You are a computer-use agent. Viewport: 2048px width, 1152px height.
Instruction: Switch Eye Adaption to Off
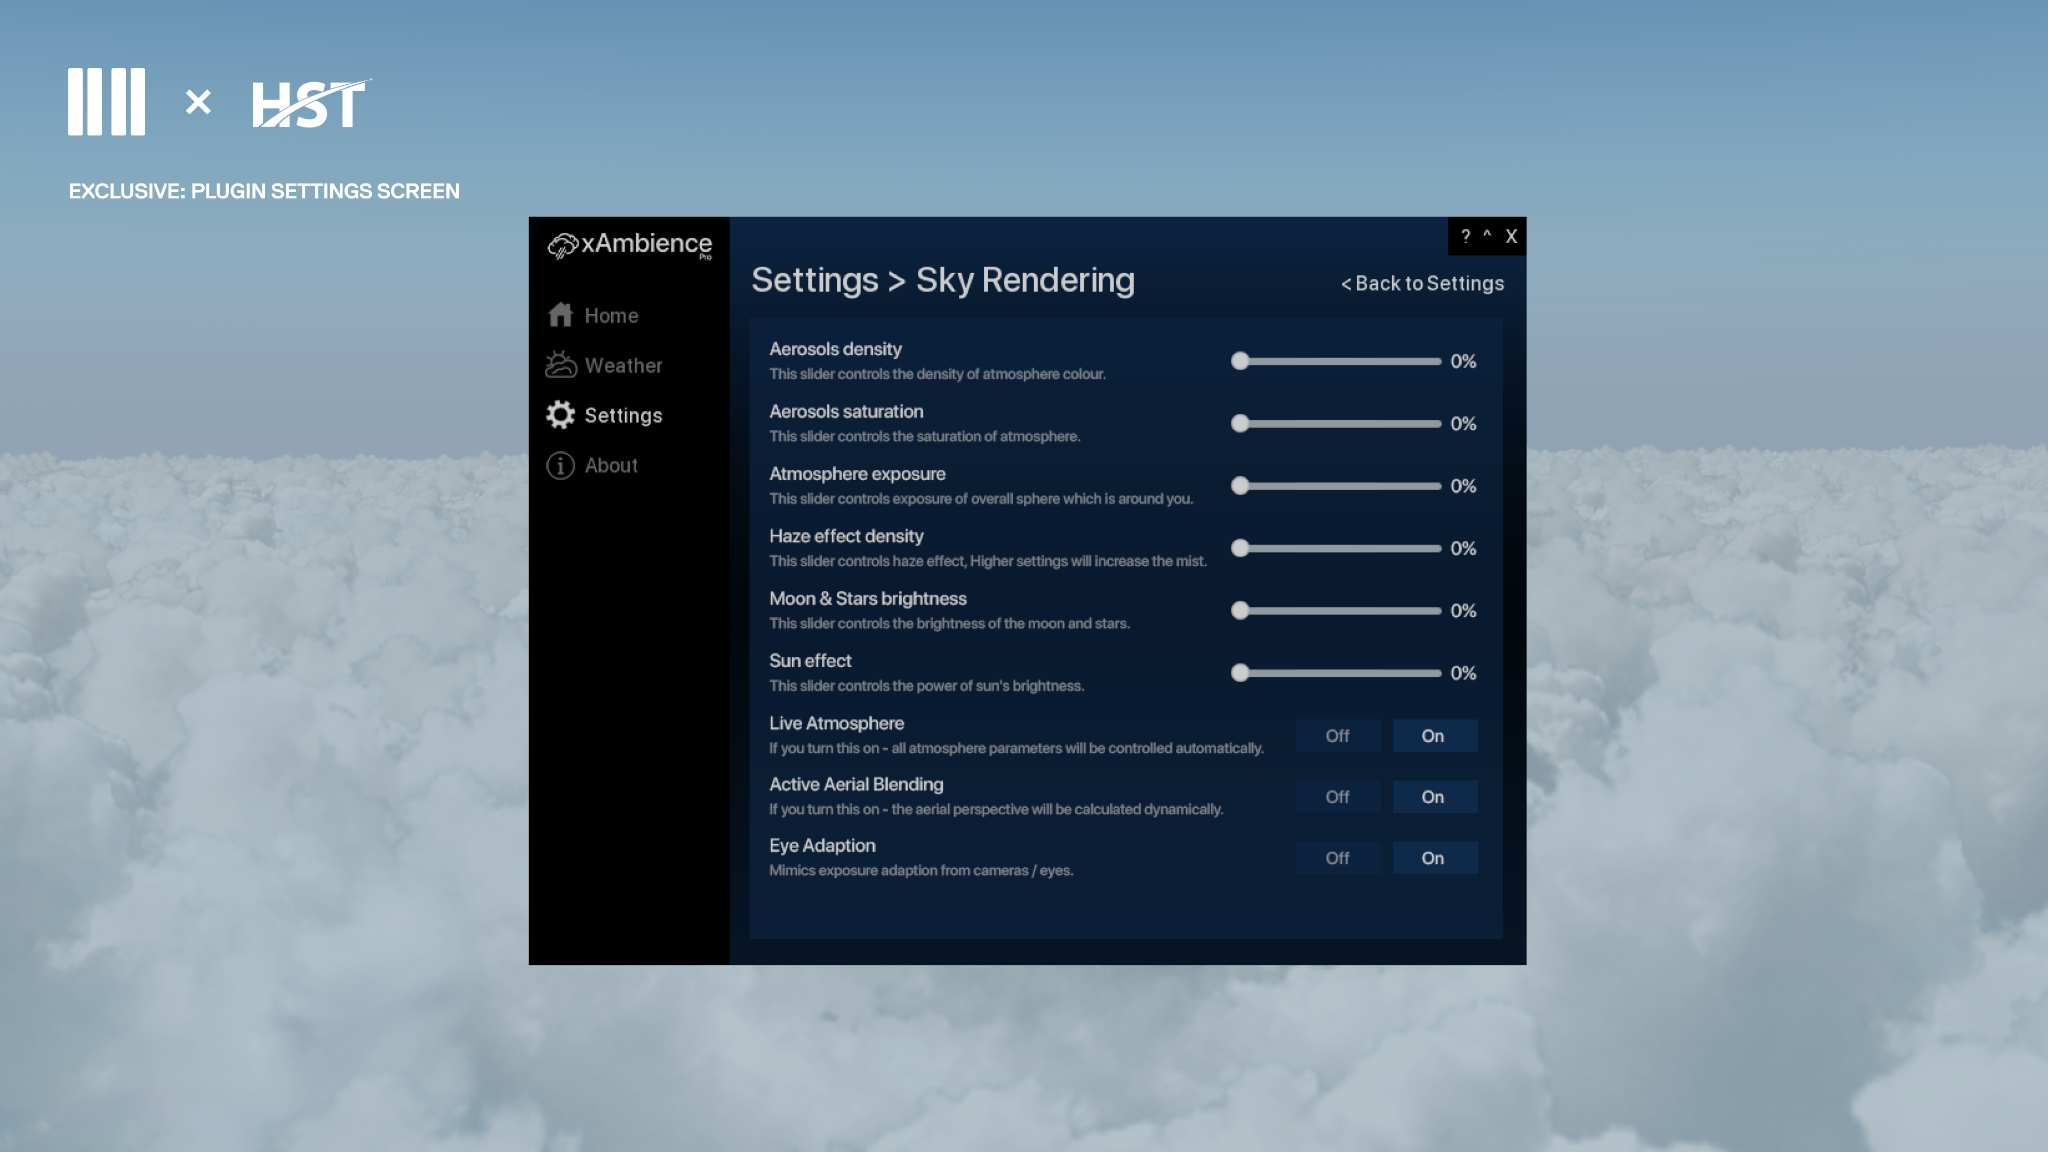click(1337, 858)
